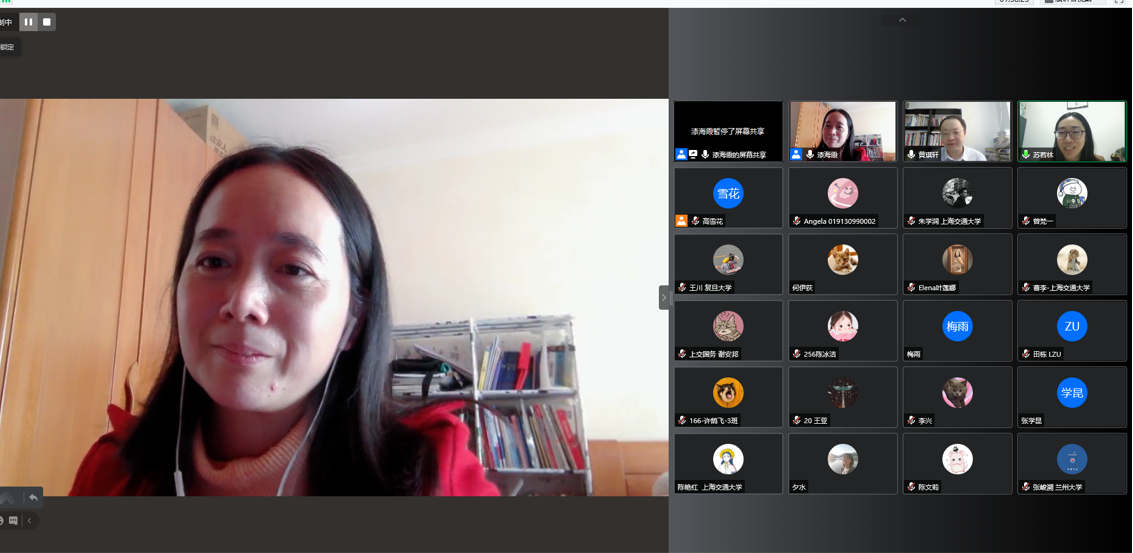Click muted mic on doll avatar tile 上海交通大学
The width and height of the screenshot is (1133, 553).
1025,287
